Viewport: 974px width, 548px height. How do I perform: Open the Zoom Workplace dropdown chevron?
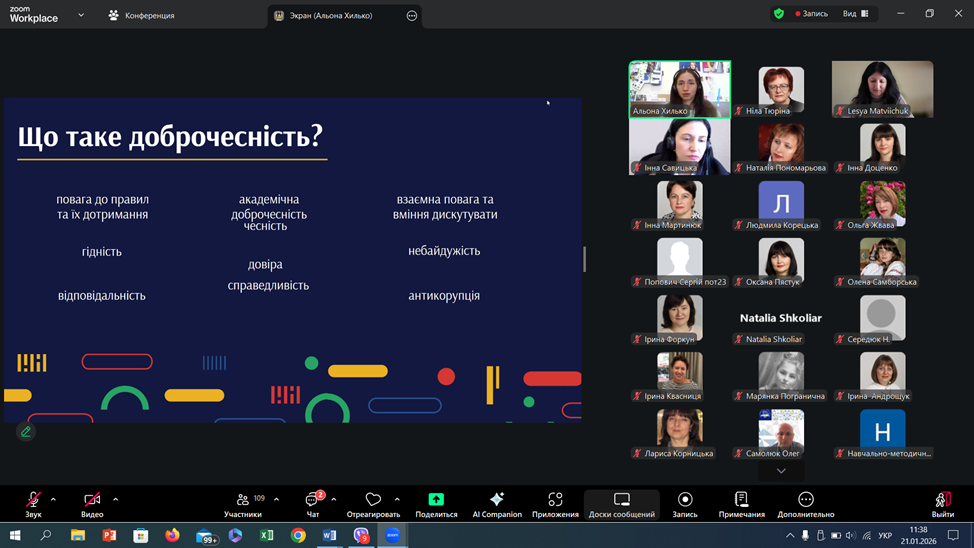81,15
